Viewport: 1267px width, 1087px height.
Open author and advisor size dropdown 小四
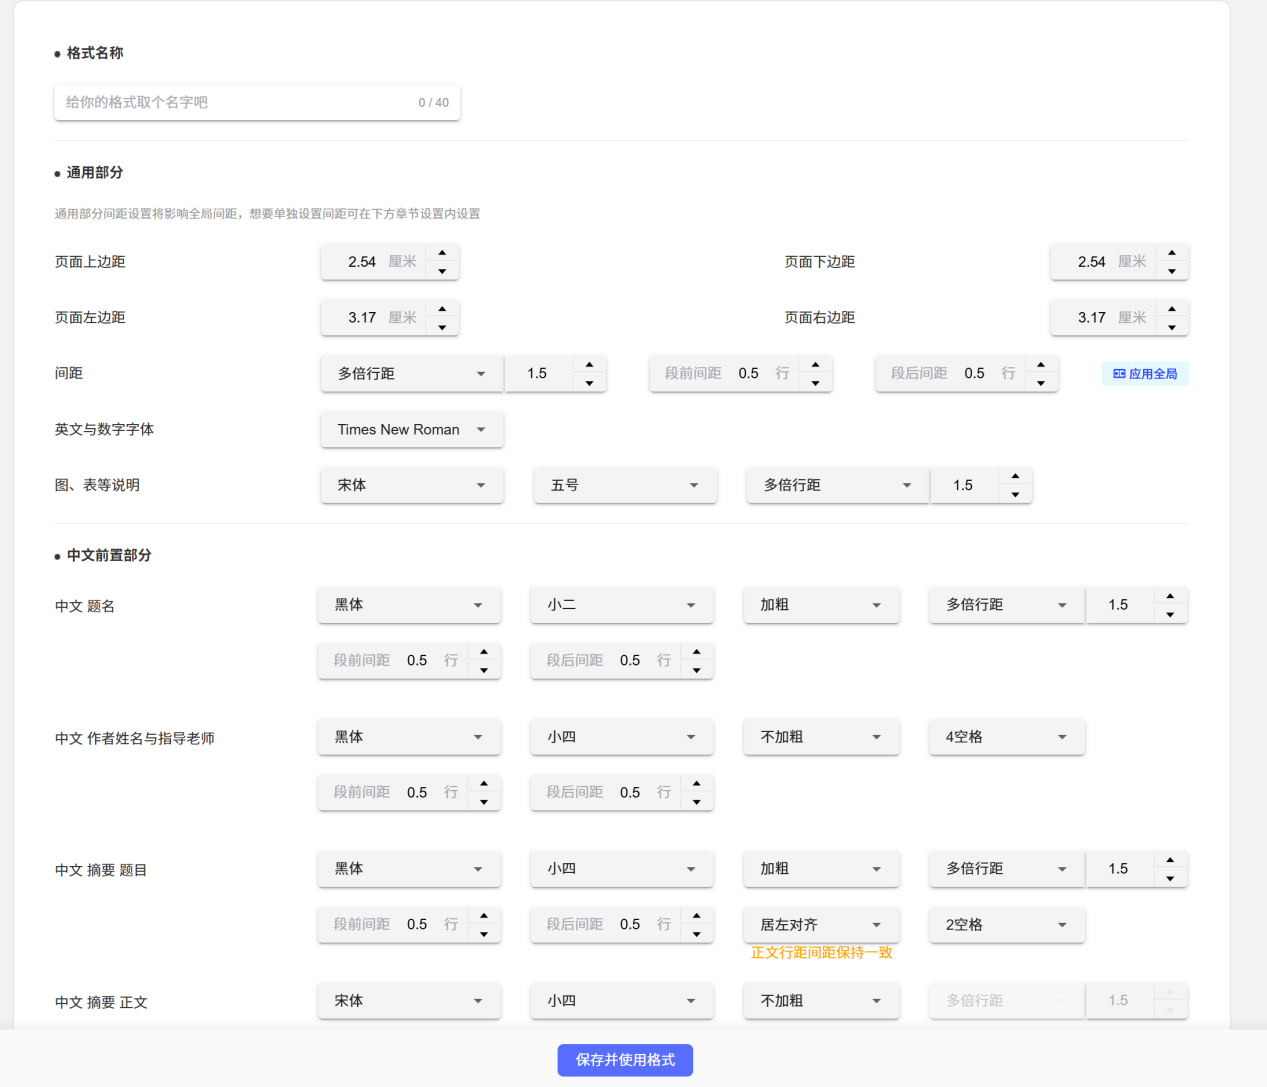click(622, 737)
